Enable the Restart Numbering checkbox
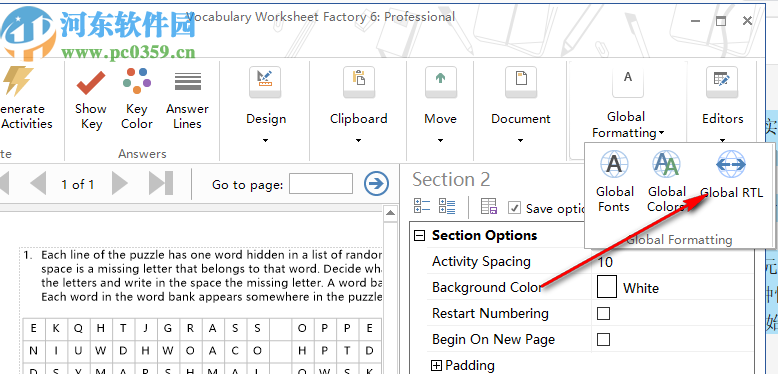Viewport: 778px width, 374px height. [603, 313]
